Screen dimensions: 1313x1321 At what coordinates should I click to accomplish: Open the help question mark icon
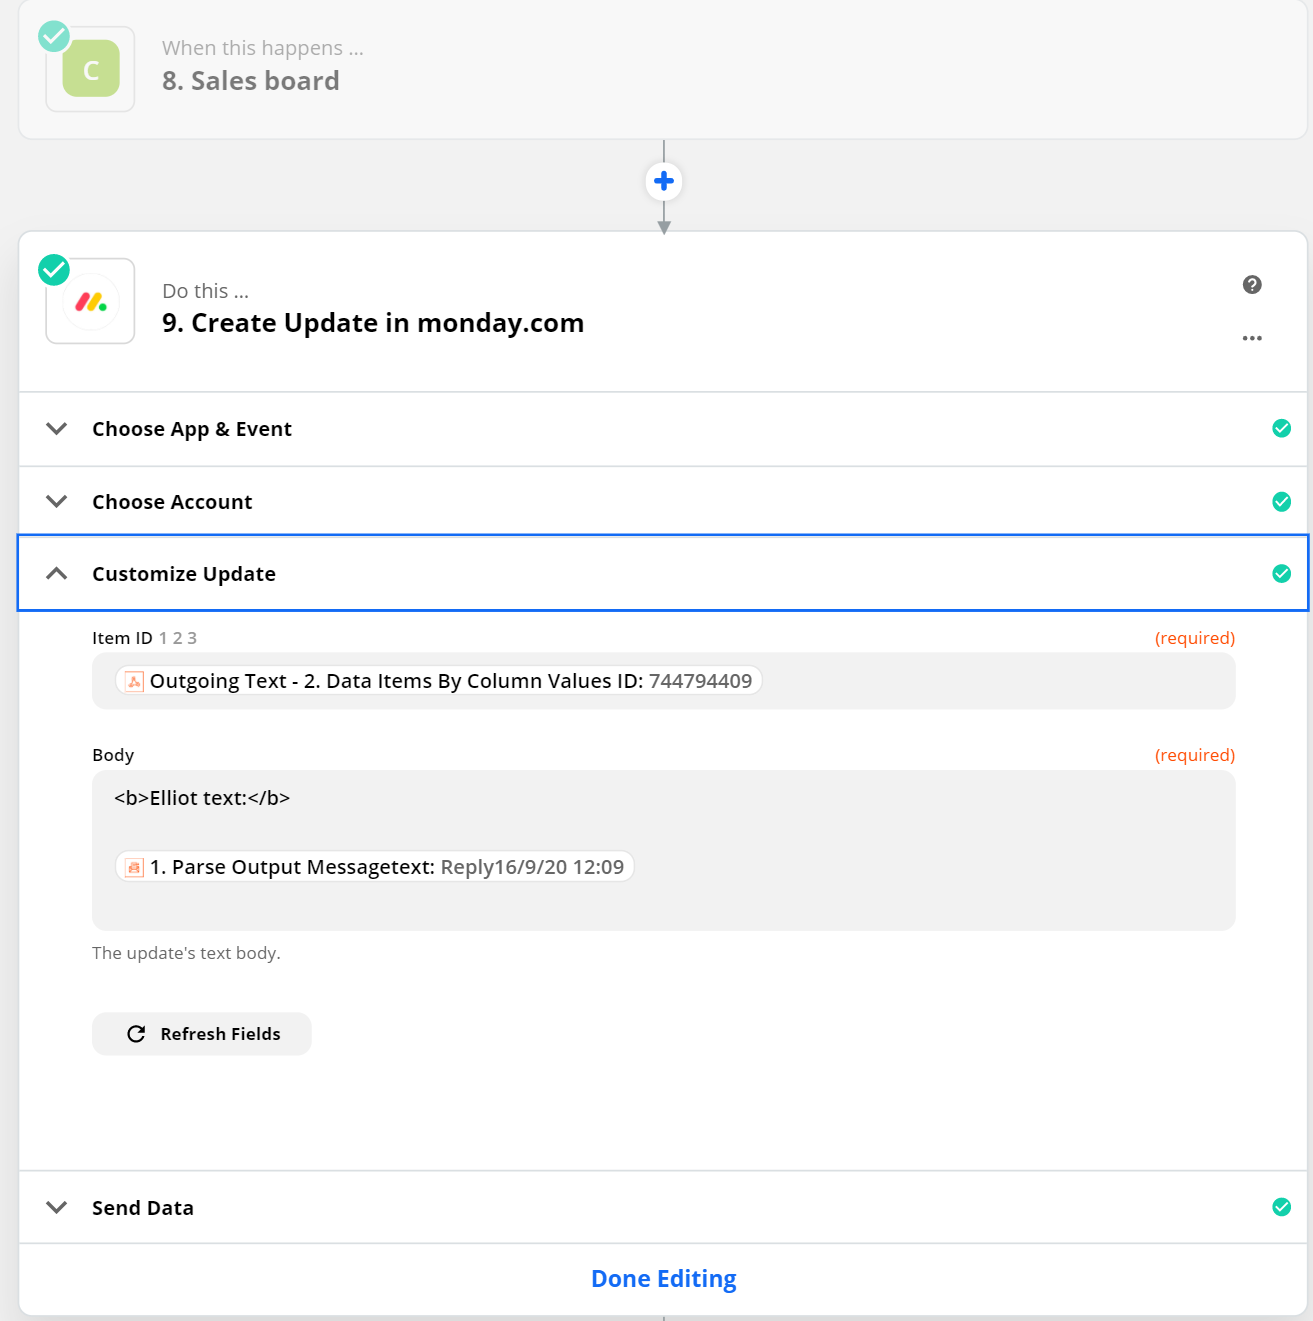[1252, 285]
